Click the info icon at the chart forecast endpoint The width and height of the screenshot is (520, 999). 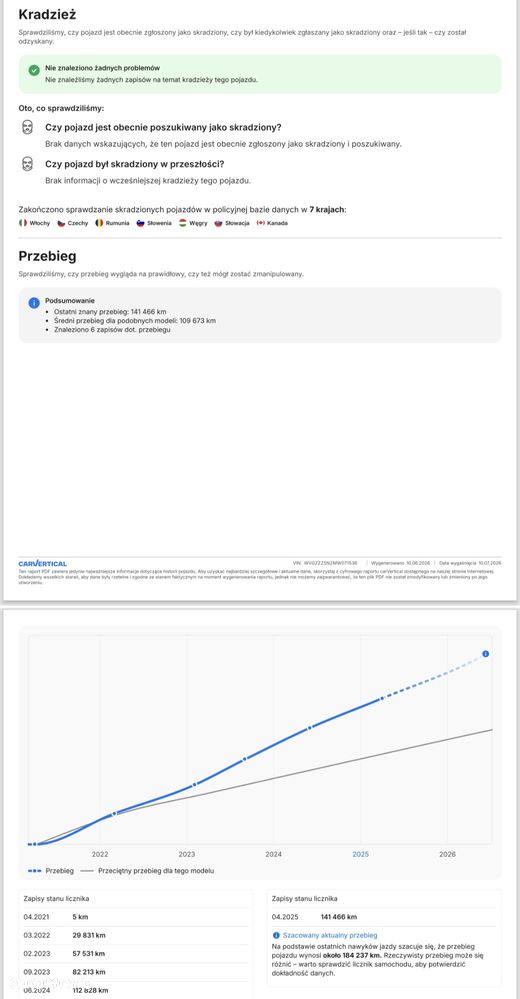pyautogui.click(x=486, y=654)
